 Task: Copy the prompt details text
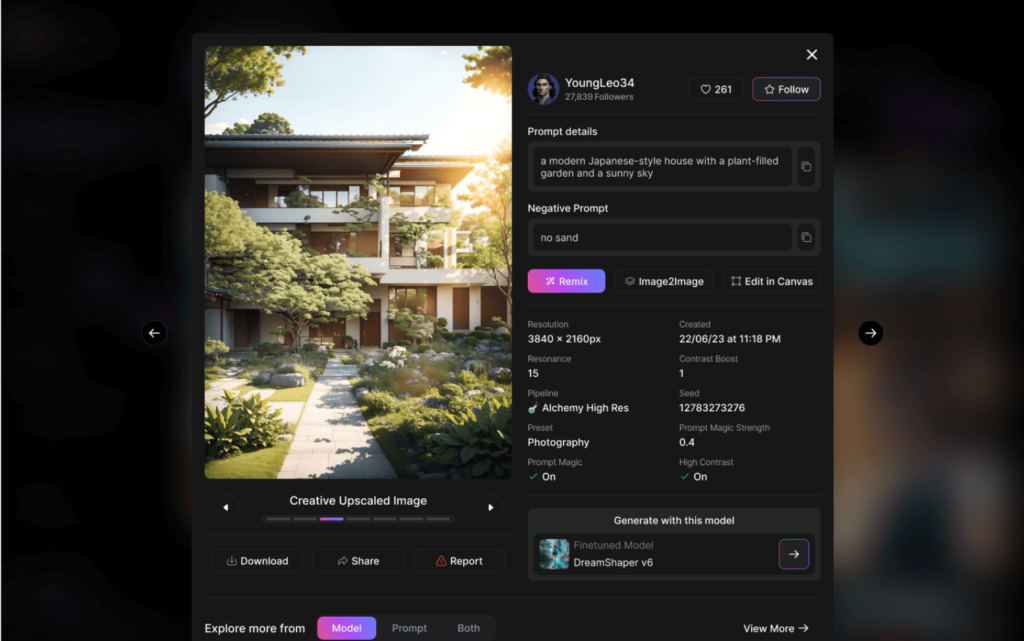[x=806, y=167]
